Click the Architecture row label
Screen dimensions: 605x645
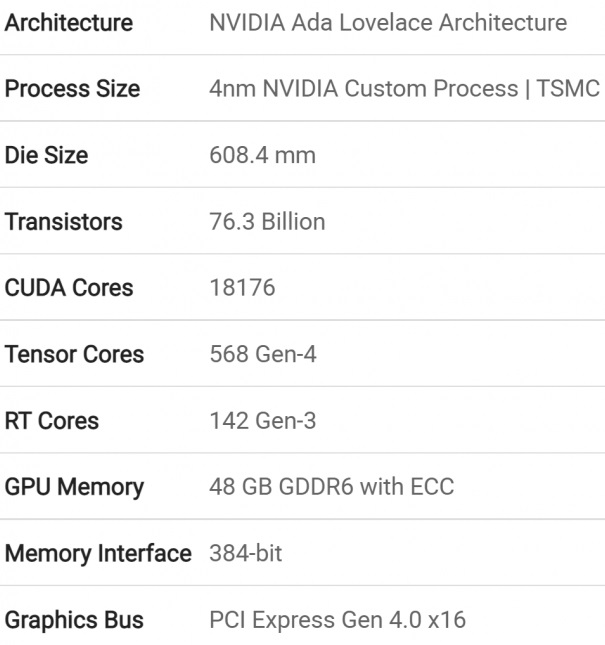69,22
